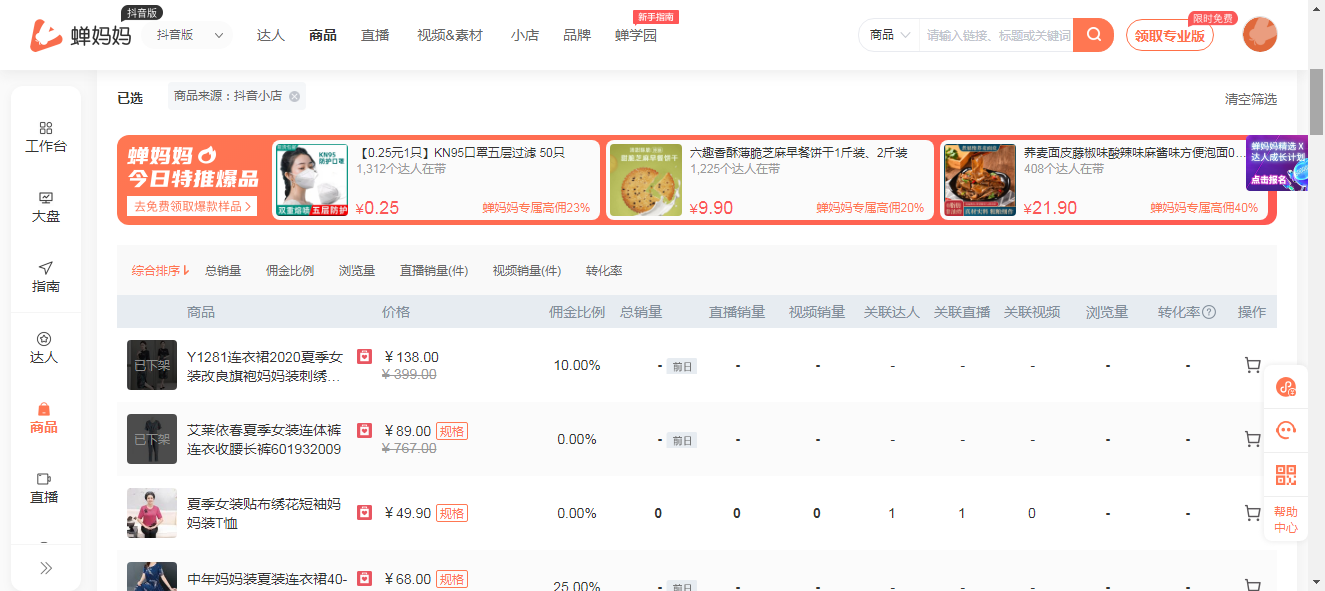Open 视频&素材 in the top navigation

(x=450, y=35)
